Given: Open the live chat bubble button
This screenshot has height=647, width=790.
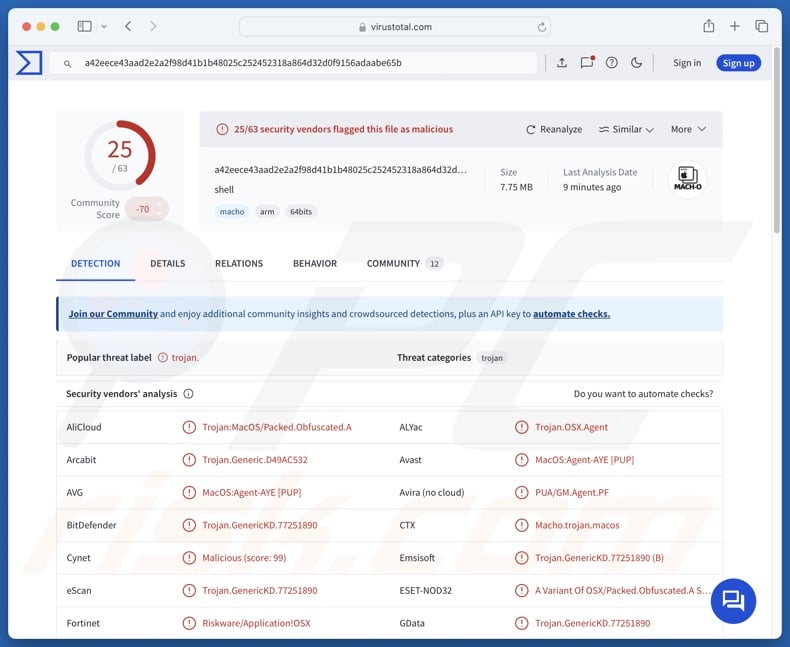Looking at the screenshot, I should point(733,601).
